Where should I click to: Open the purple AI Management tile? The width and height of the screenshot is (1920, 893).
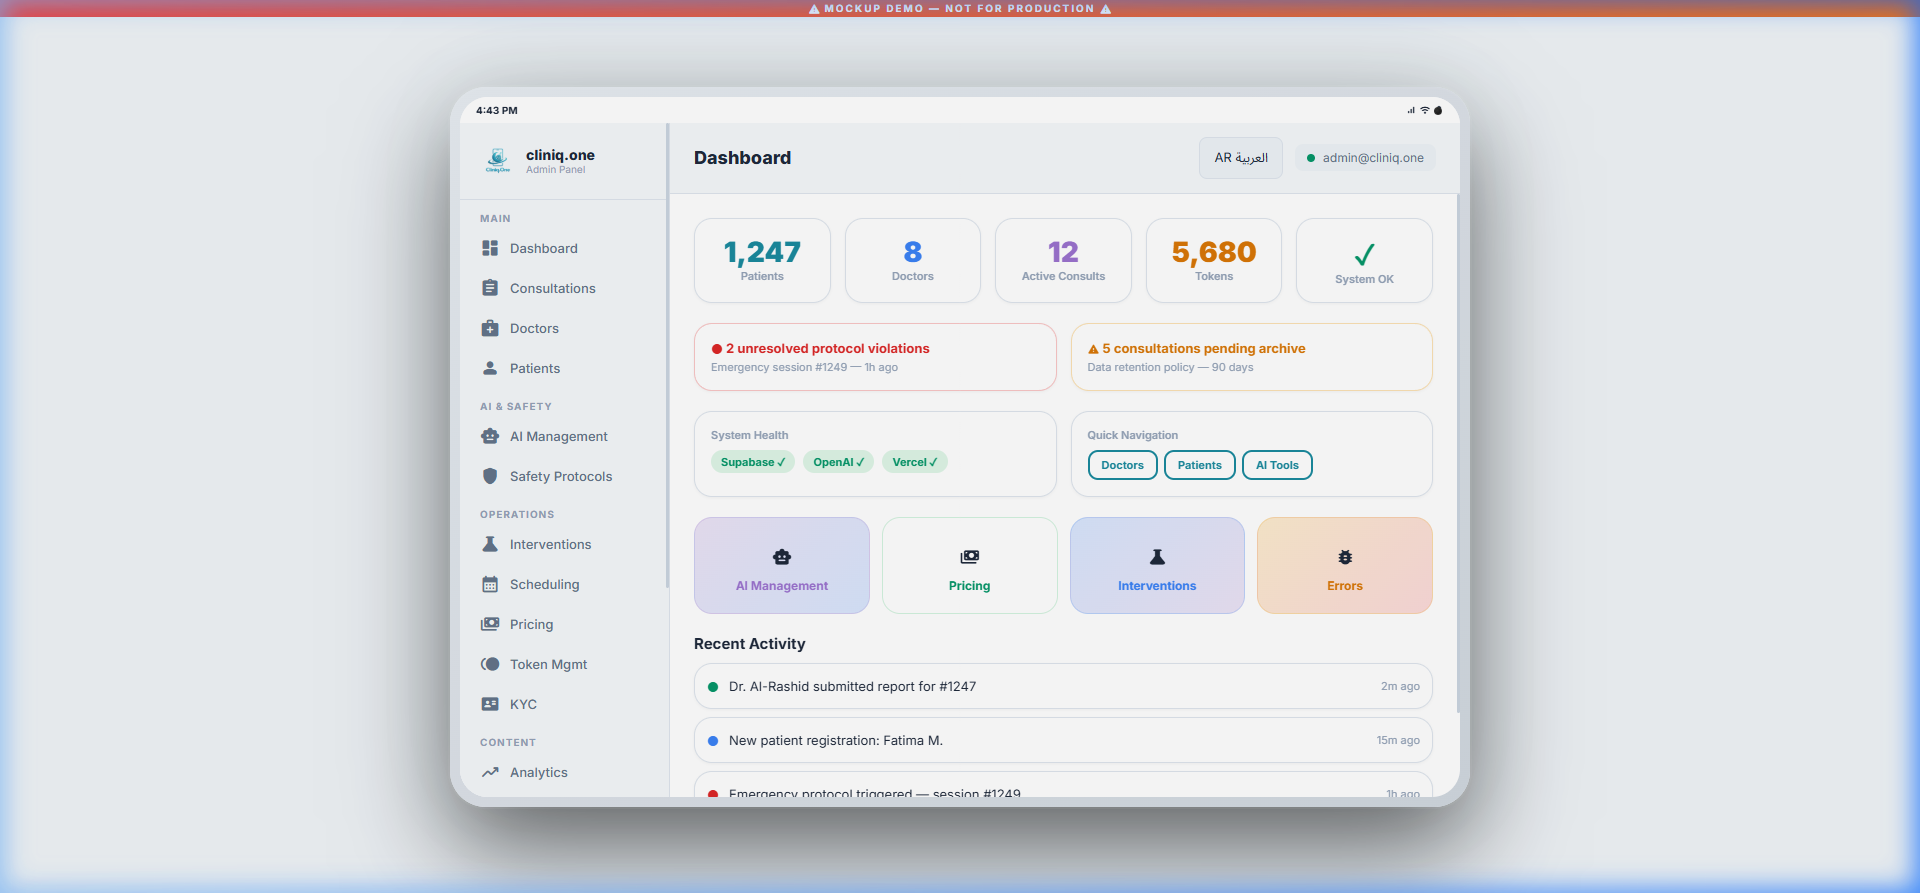(781, 566)
